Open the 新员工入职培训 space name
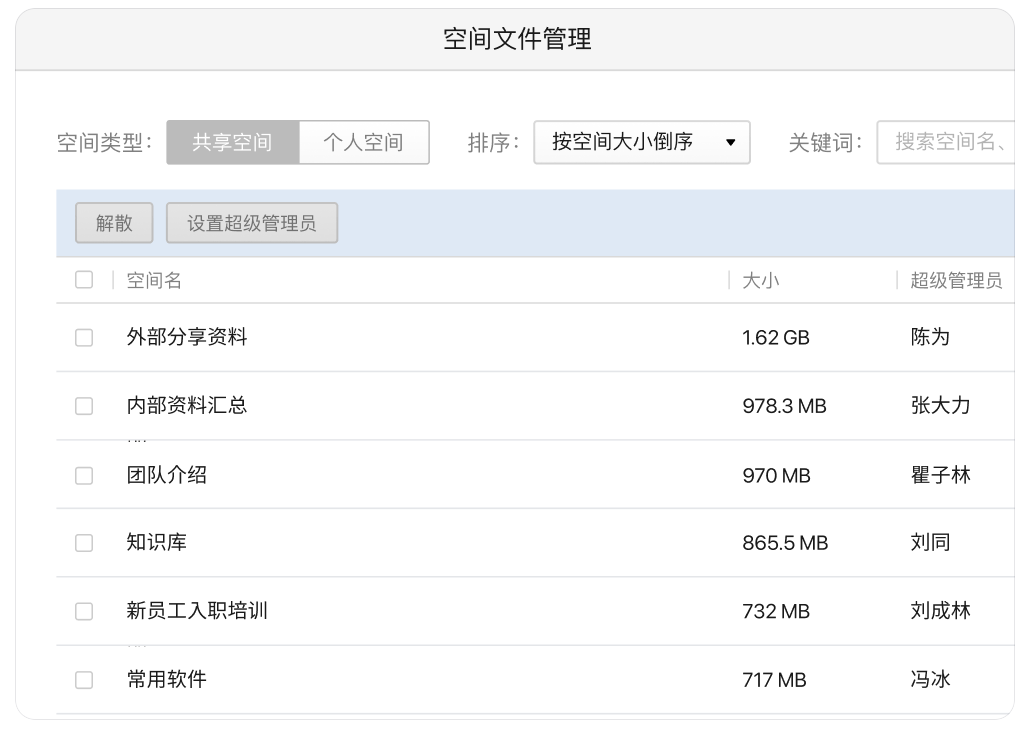The image size is (1026, 736). pos(197,611)
